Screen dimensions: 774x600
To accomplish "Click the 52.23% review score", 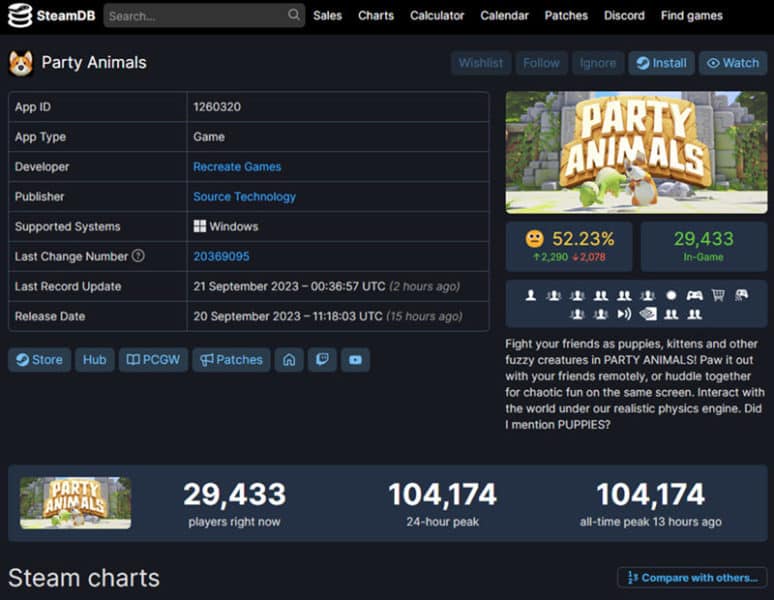I will [x=583, y=239].
